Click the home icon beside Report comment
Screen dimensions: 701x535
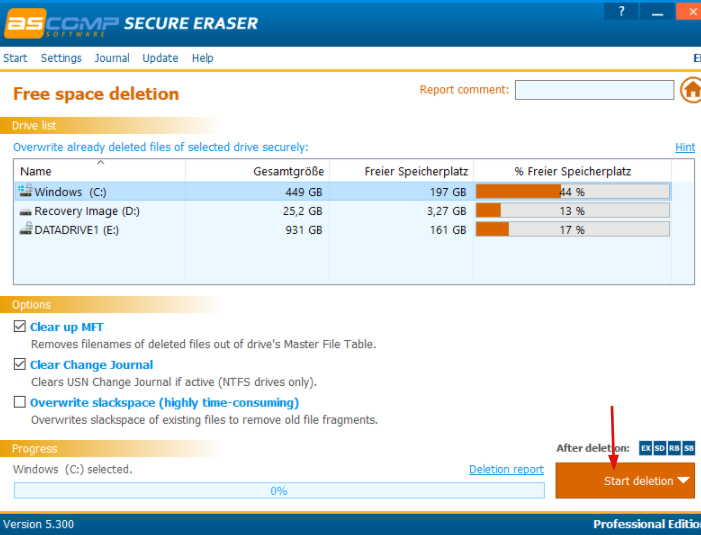(691, 91)
